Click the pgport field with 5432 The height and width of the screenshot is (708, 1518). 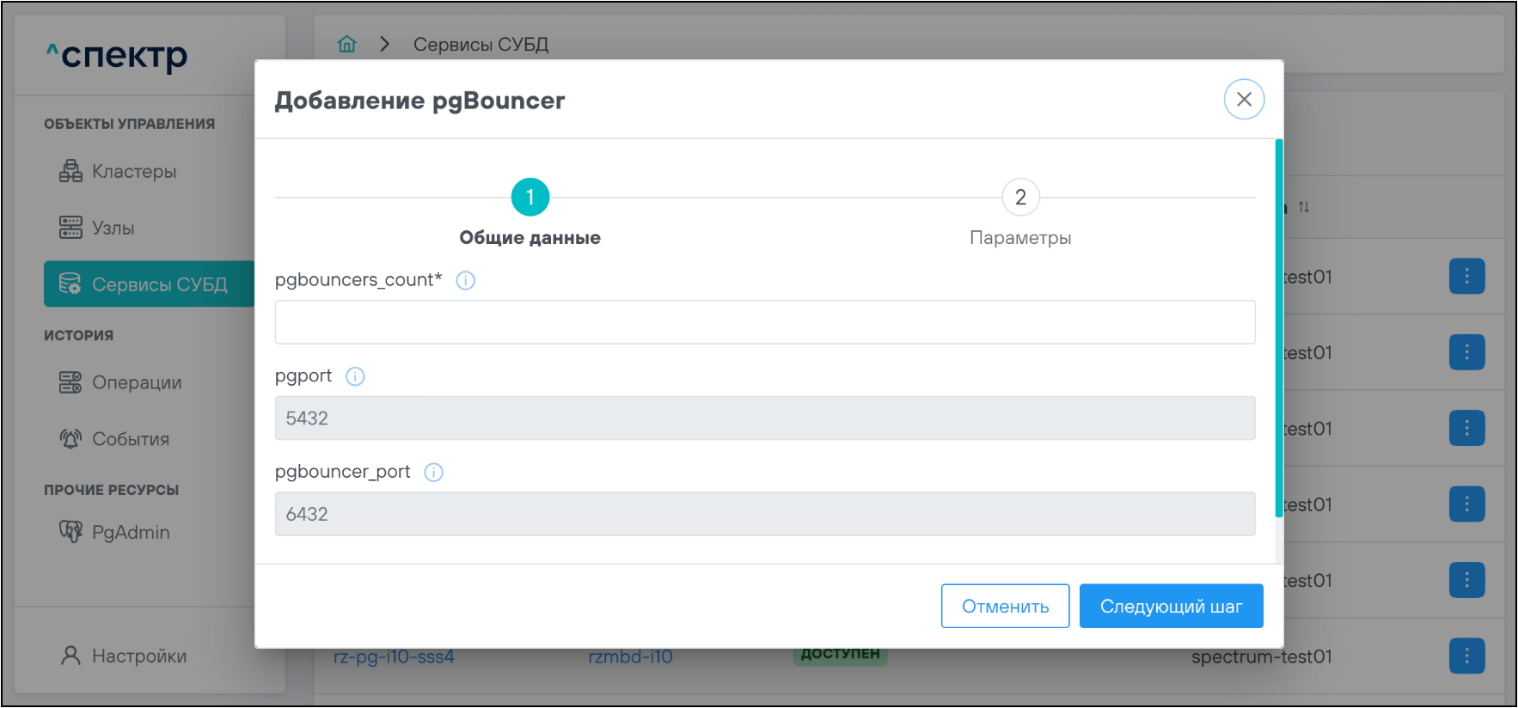pyautogui.click(x=765, y=418)
